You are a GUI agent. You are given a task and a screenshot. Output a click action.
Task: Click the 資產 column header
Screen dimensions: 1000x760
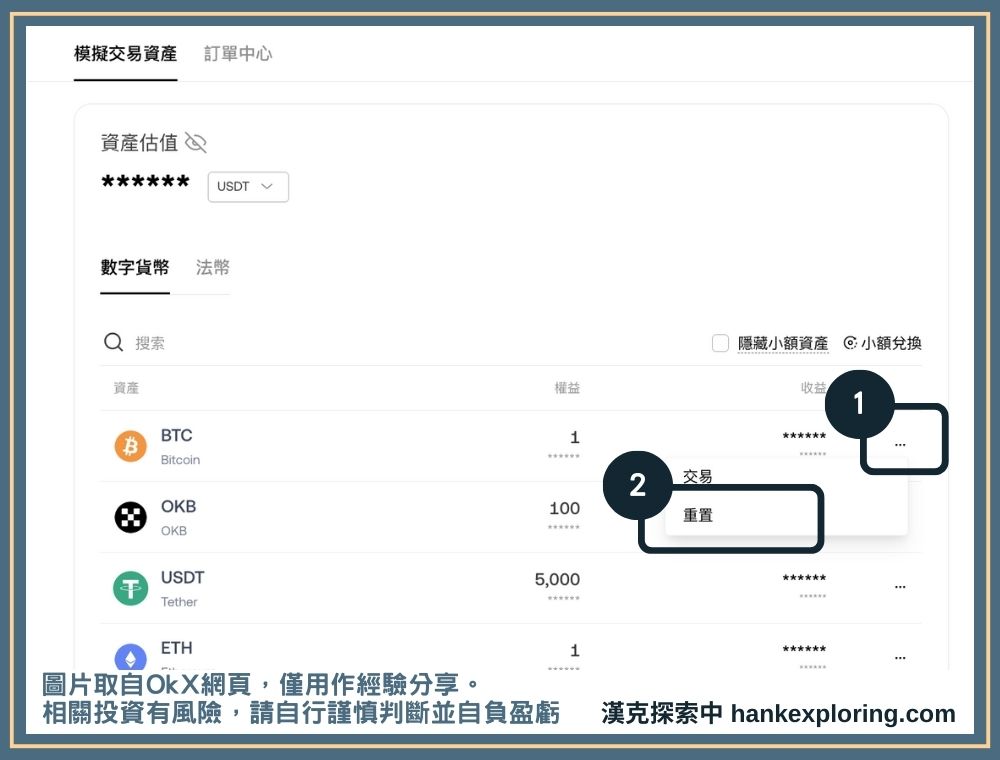coord(126,388)
